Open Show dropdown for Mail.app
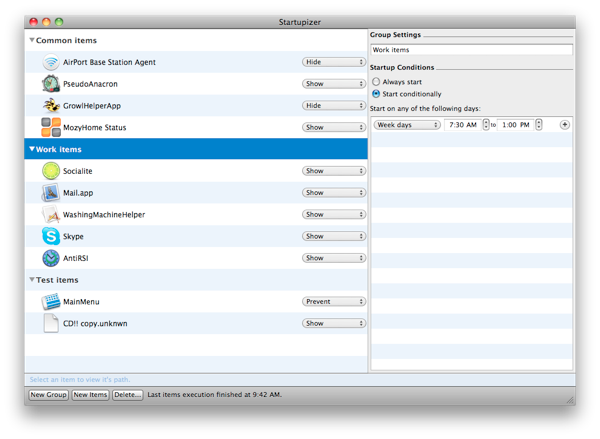The height and width of the screenshot is (439, 600). click(x=334, y=193)
